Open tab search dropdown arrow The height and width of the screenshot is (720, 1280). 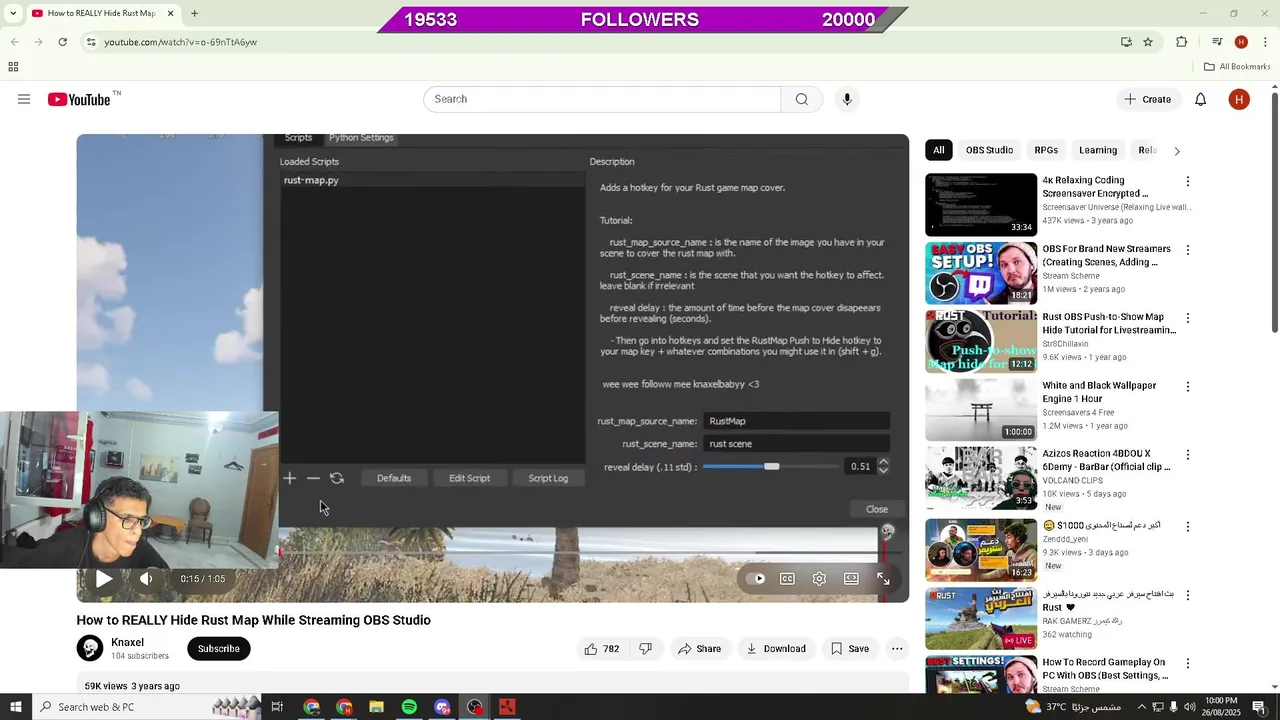point(14,14)
